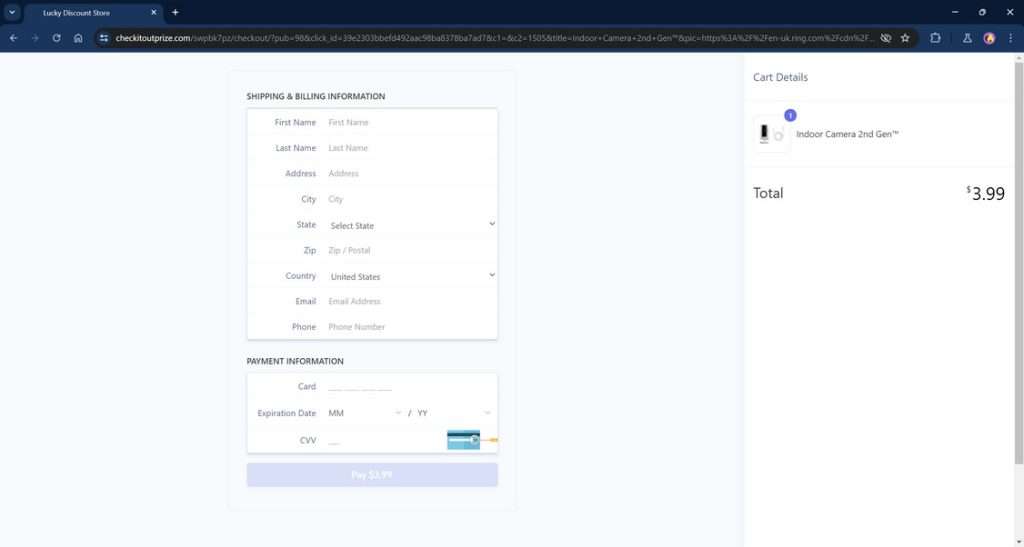
Task: Click the page vertical scrollbar
Action: 1019,264
